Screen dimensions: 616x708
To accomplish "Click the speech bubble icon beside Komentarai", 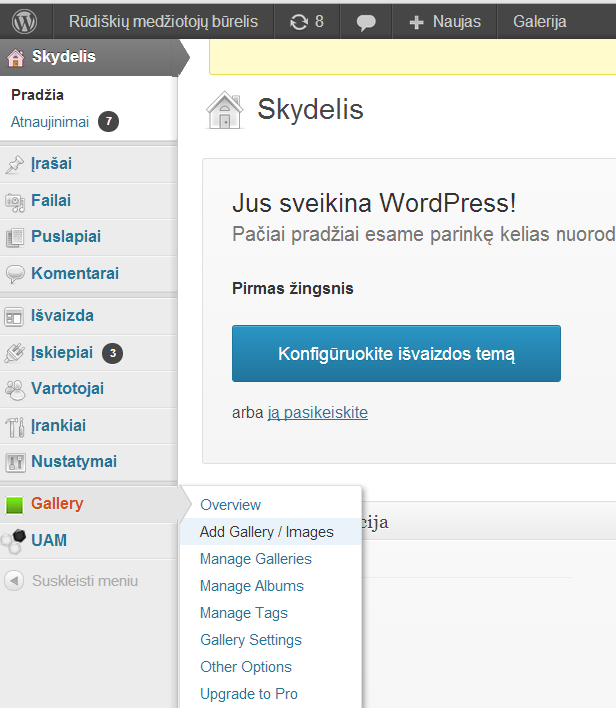I will click(x=14, y=274).
